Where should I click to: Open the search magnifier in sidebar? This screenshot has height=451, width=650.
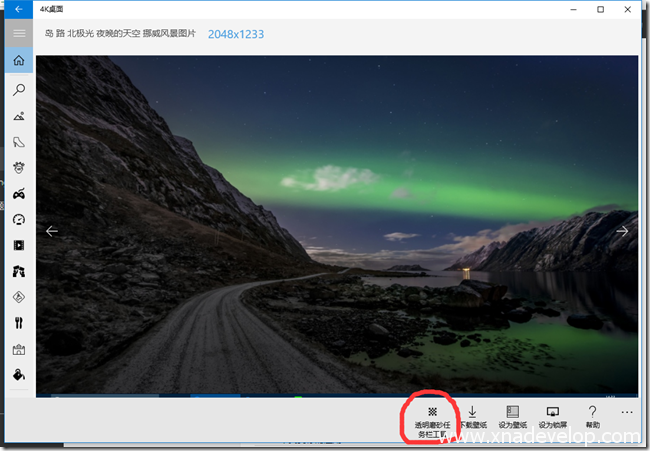19,90
